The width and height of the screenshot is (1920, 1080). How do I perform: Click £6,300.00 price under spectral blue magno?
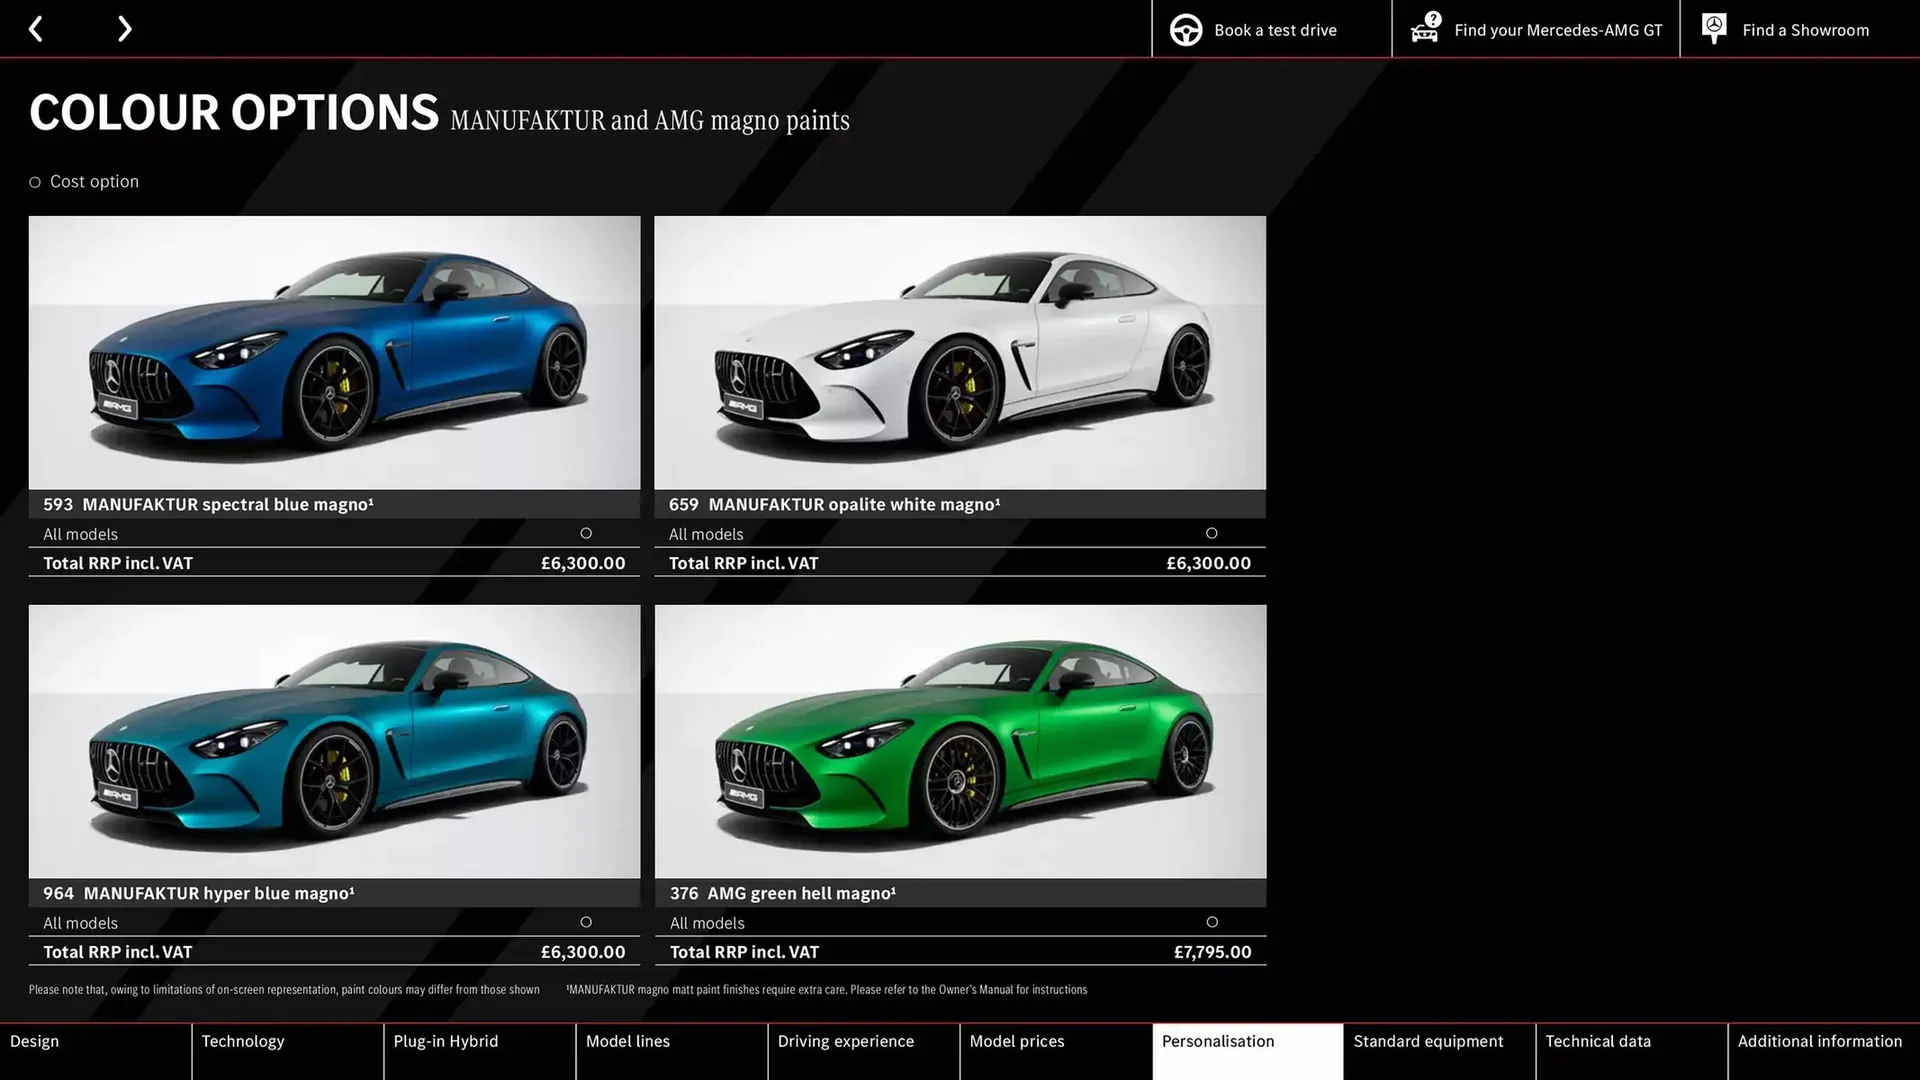tap(583, 563)
